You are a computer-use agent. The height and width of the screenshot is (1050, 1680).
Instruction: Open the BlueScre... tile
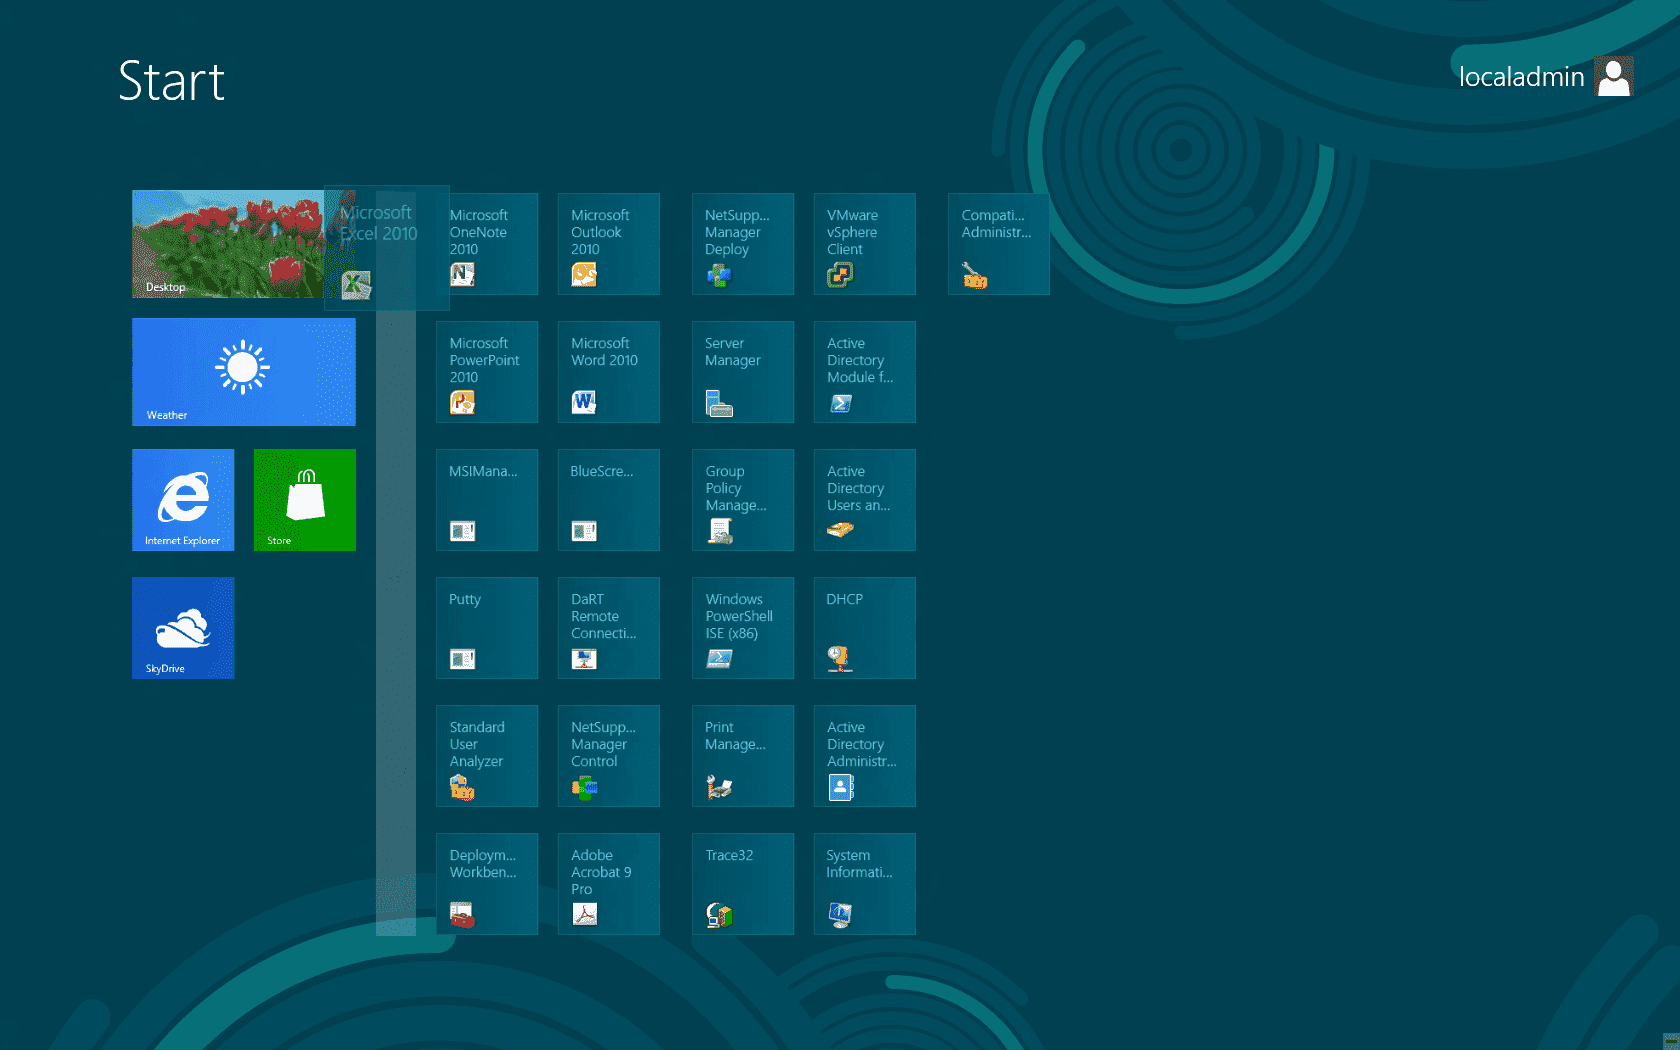point(609,500)
